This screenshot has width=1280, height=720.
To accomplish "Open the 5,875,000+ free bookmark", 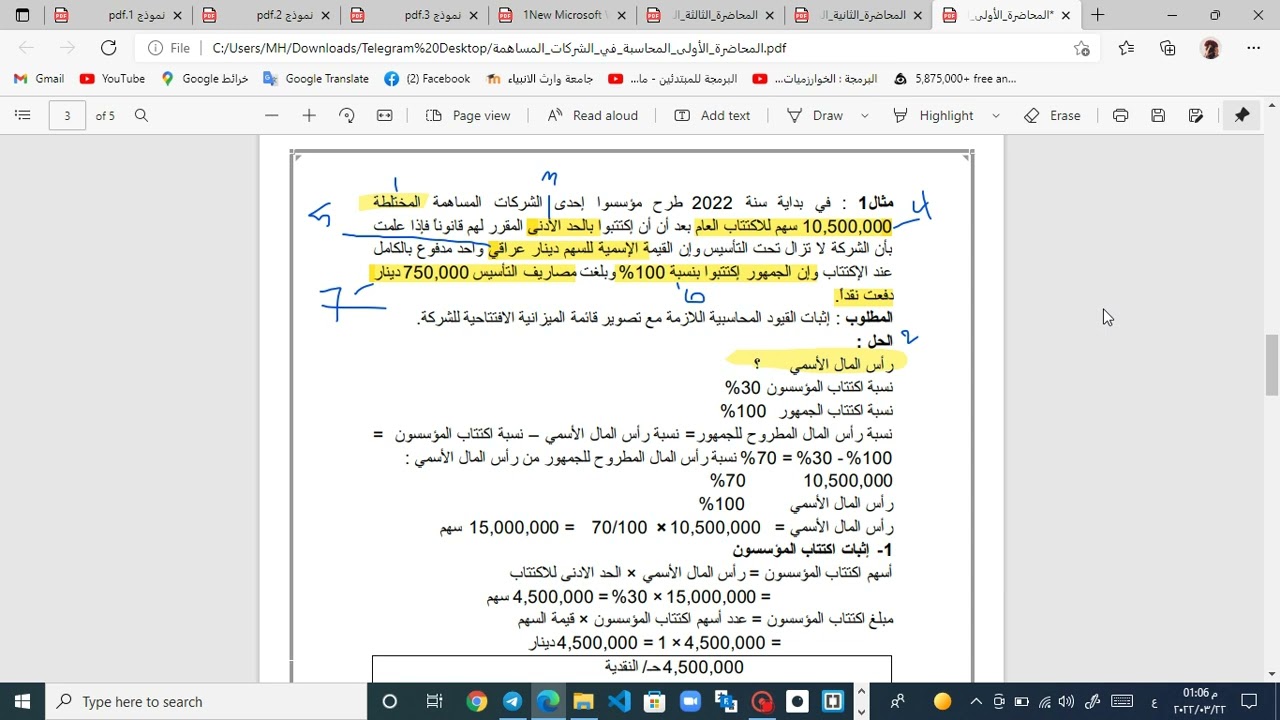I will coord(955,79).
